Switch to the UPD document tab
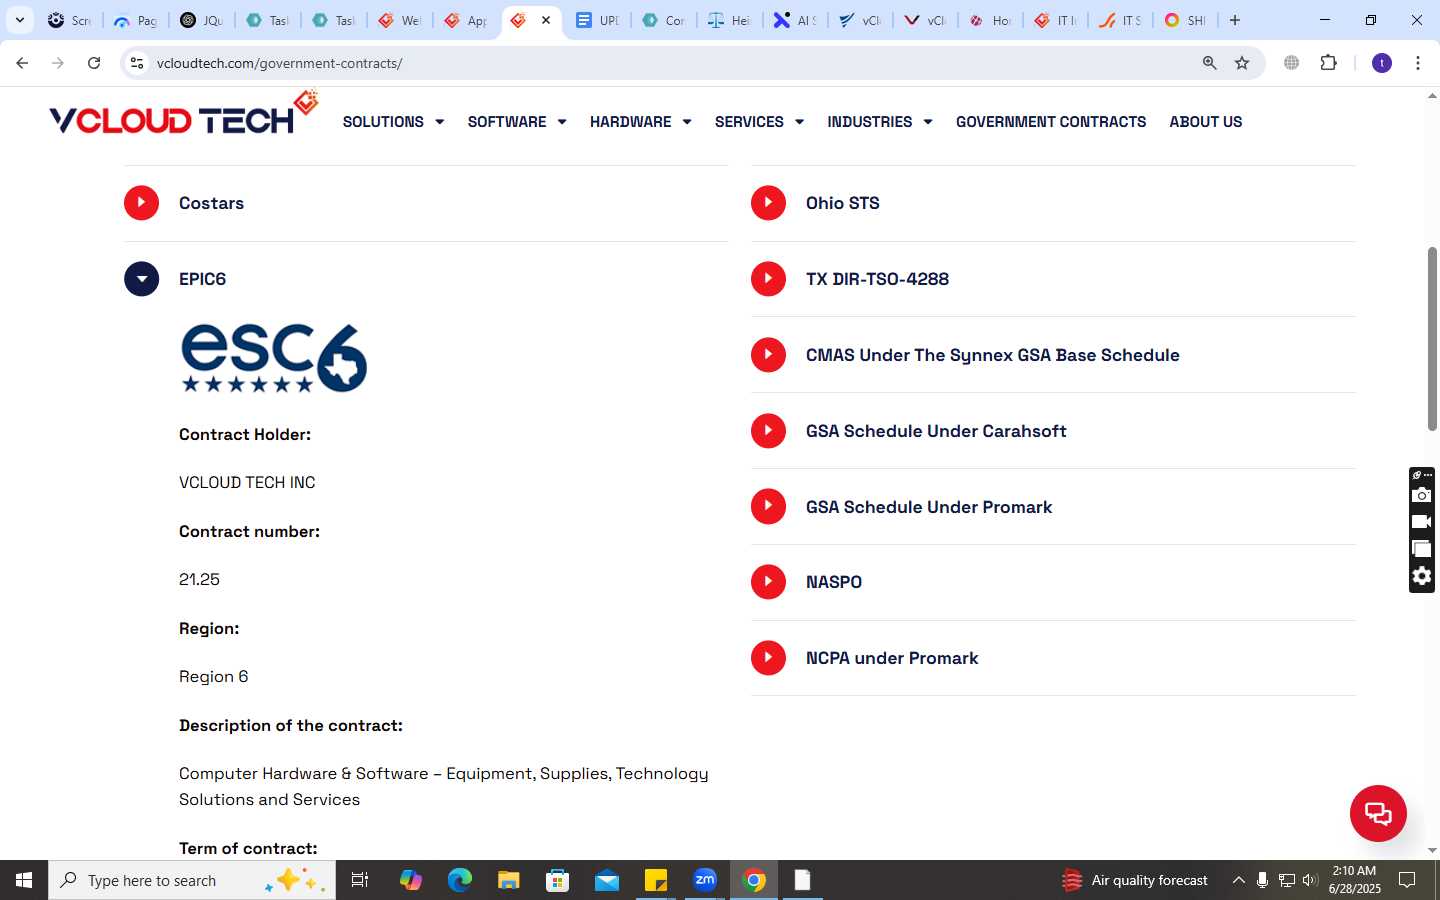This screenshot has height=900, width=1440. tap(598, 20)
